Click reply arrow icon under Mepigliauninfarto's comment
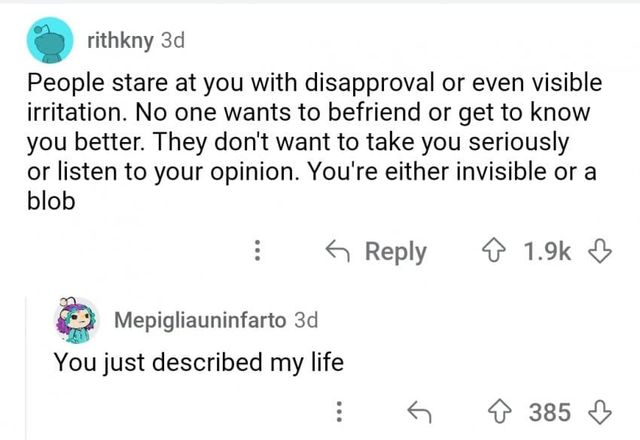 coord(421,411)
